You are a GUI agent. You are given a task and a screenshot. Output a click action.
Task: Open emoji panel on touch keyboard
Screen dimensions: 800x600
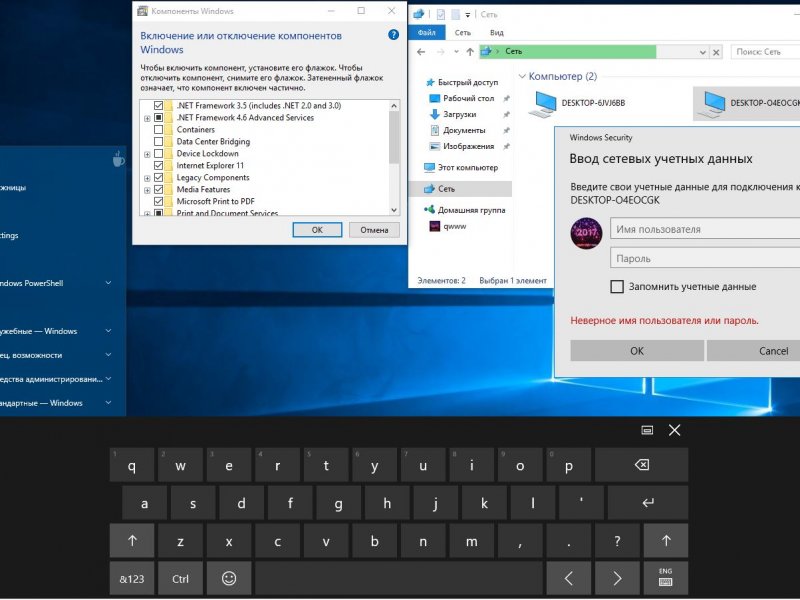(x=229, y=578)
